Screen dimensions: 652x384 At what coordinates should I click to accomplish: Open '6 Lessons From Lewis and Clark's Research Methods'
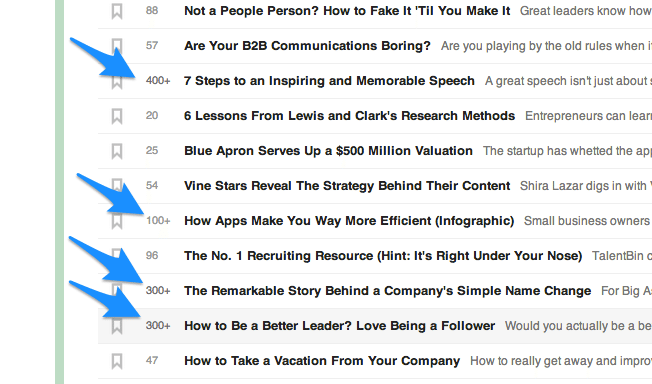click(349, 116)
